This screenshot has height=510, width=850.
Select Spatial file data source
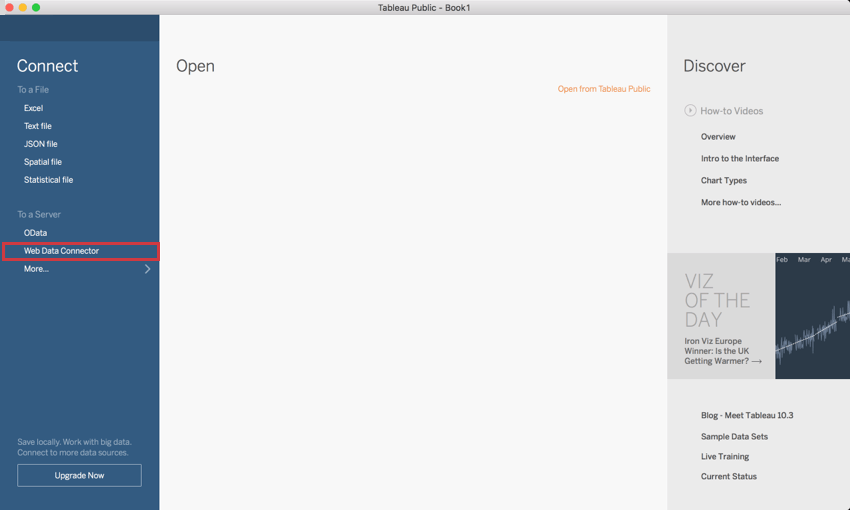(43, 162)
